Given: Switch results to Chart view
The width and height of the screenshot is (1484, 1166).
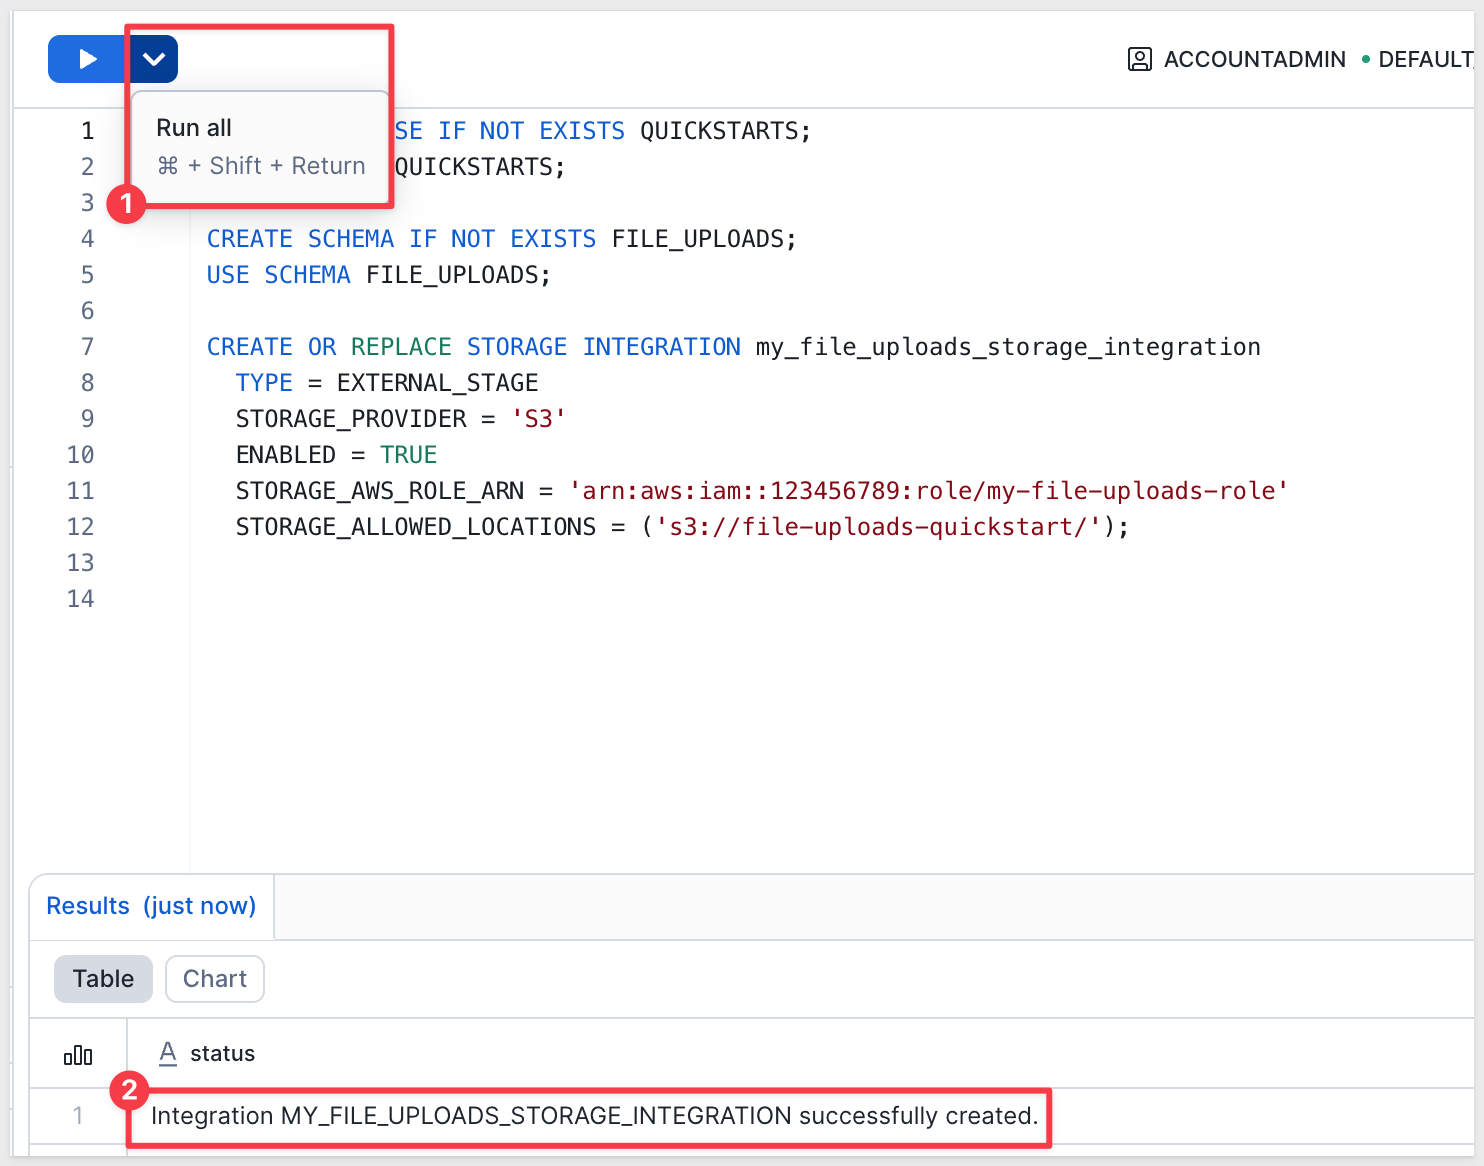Looking at the screenshot, I should click(x=214, y=979).
